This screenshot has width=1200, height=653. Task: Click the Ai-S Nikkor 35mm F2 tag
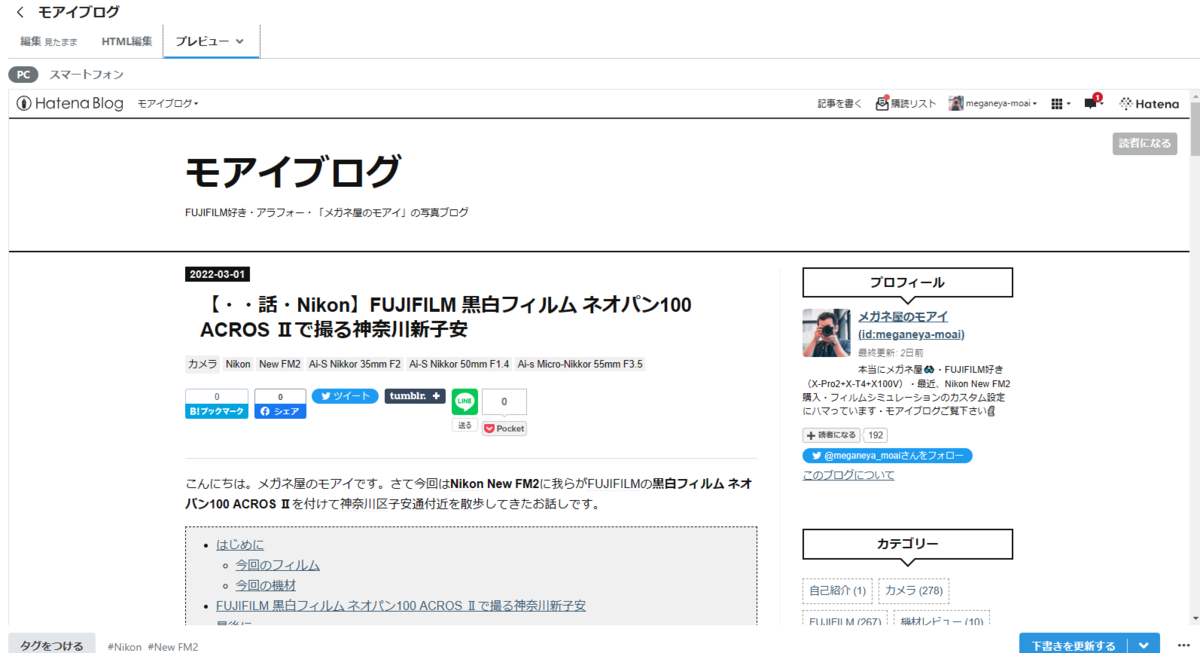coord(355,364)
